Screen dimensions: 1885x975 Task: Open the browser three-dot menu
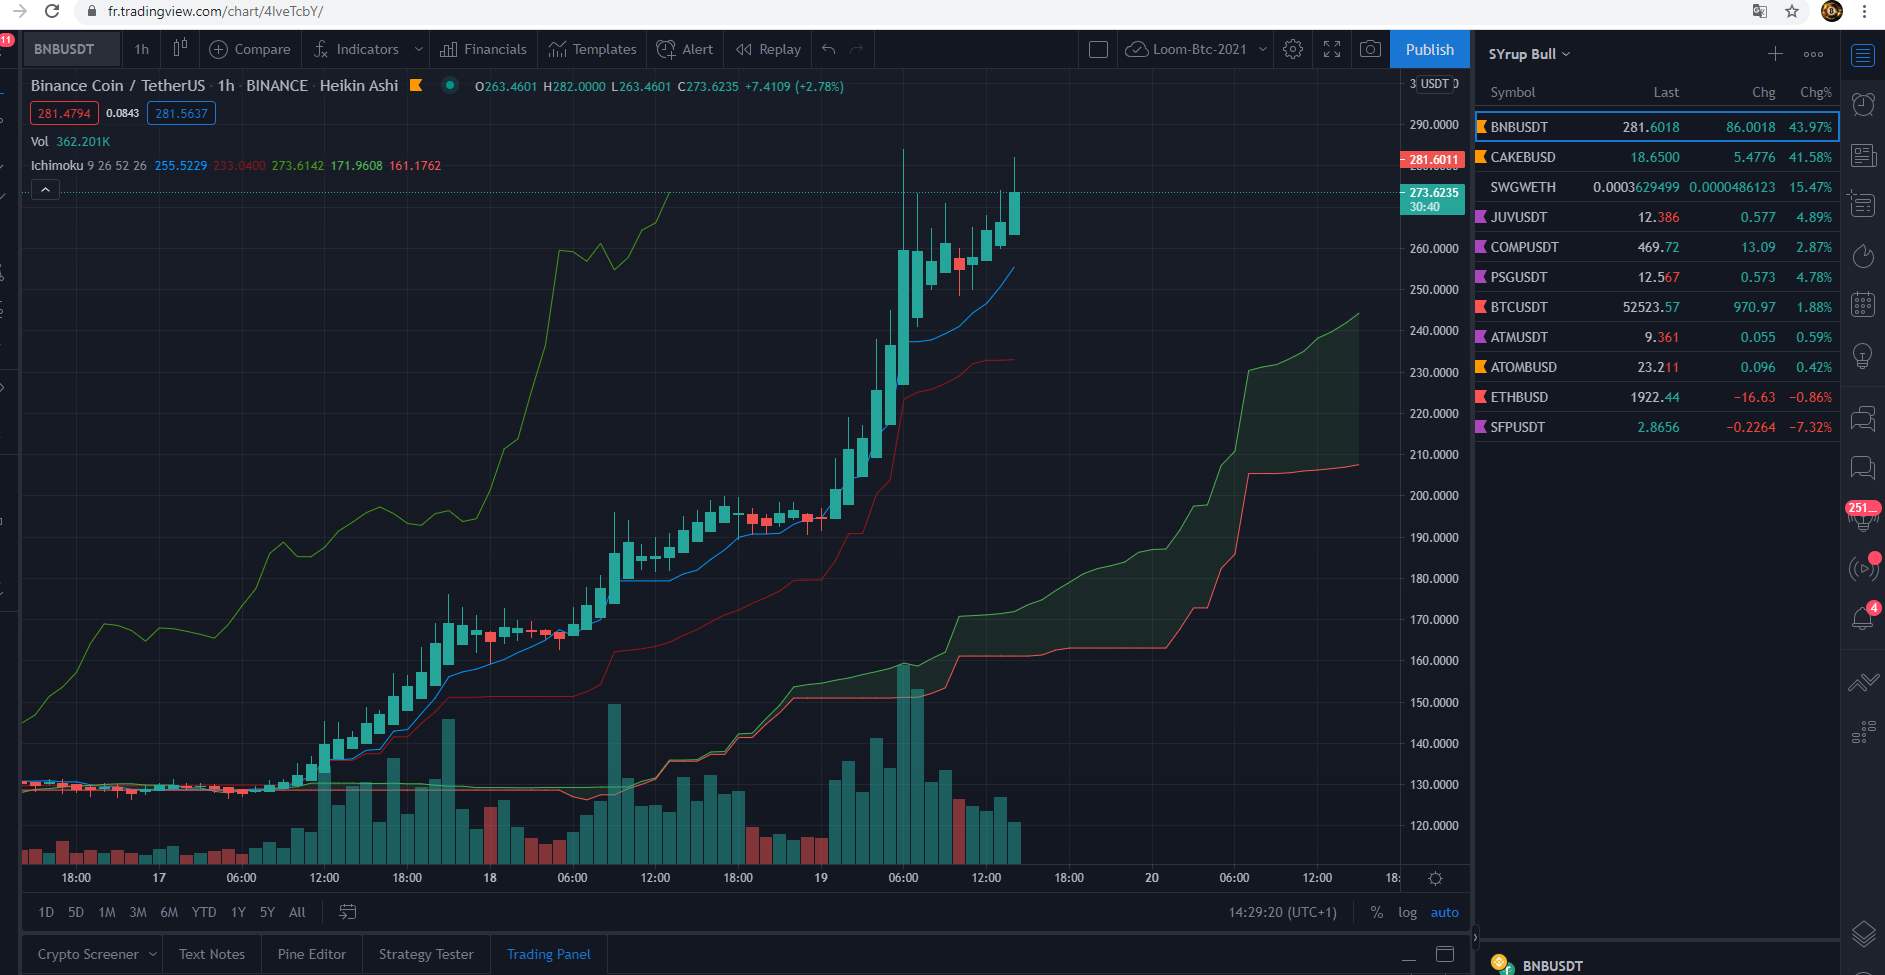coord(1864,11)
